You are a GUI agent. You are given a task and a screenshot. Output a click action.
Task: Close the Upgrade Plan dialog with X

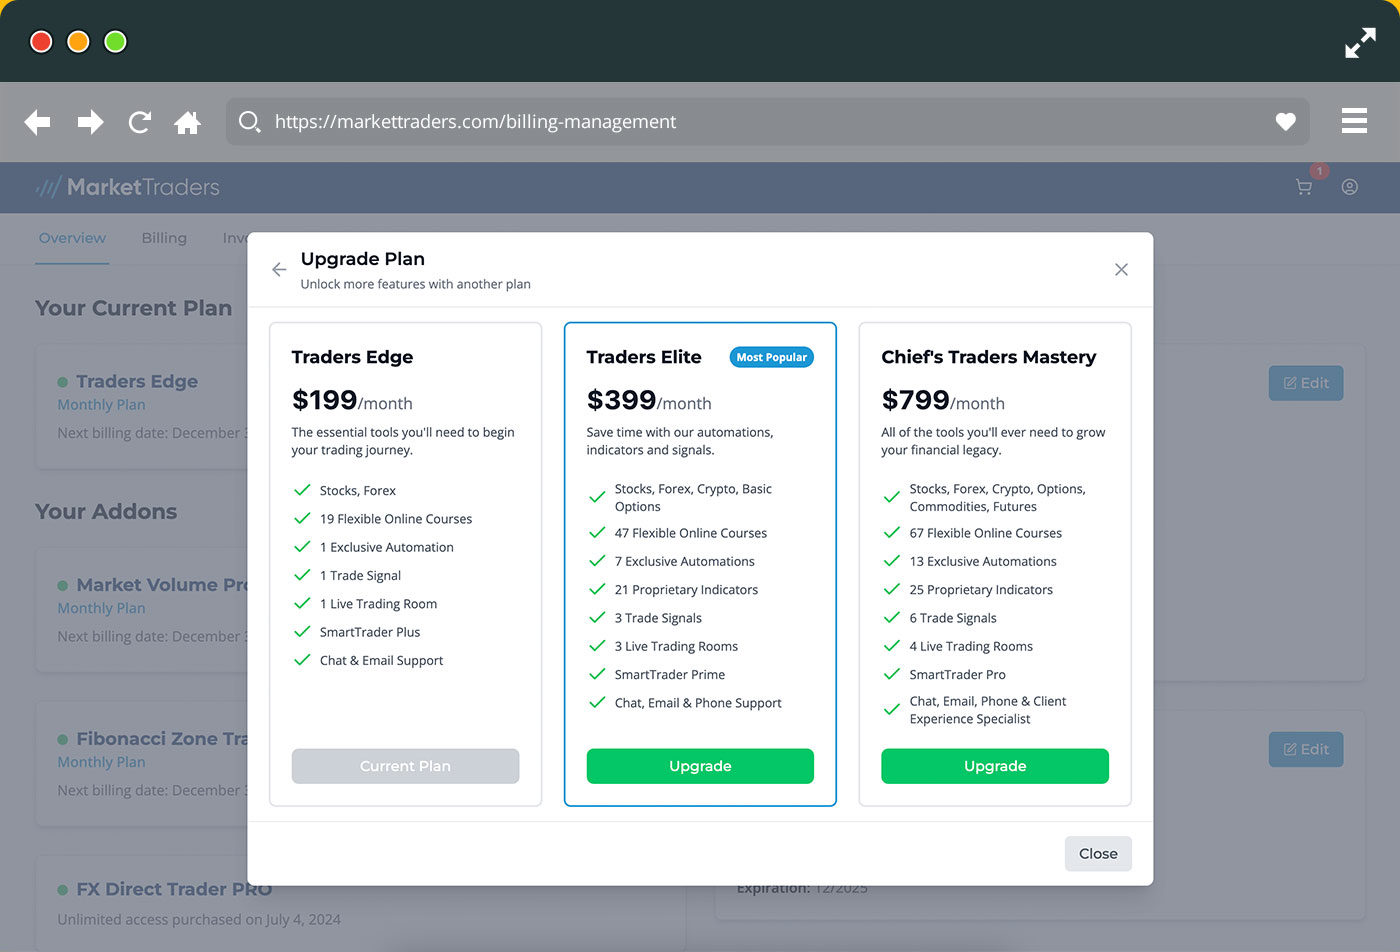[x=1121, y=270]
